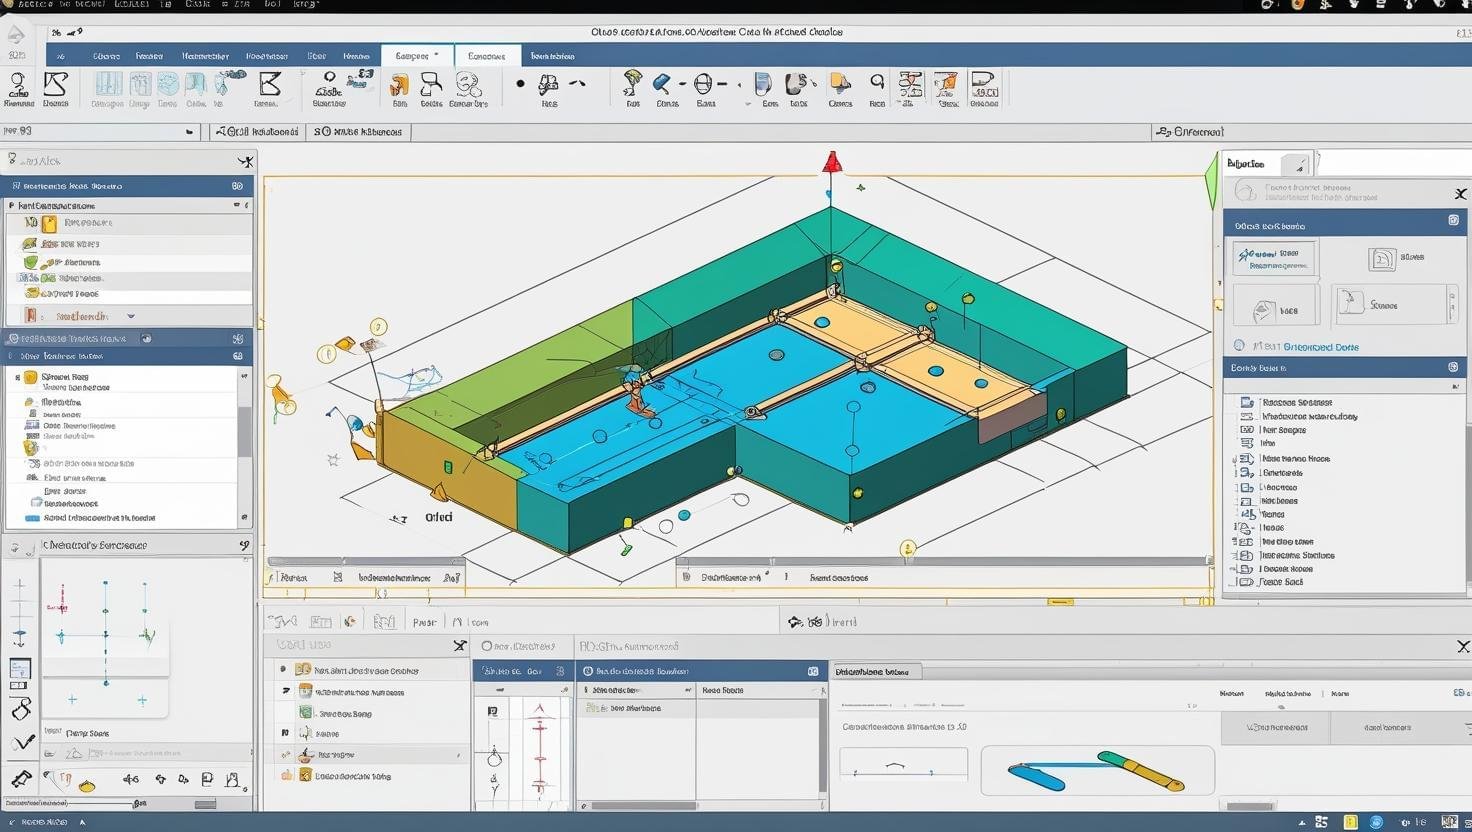Click the yellow bowl icon in bottom-left toolbar
This screenshot has height=832, width=1472.
coord(87,785)
